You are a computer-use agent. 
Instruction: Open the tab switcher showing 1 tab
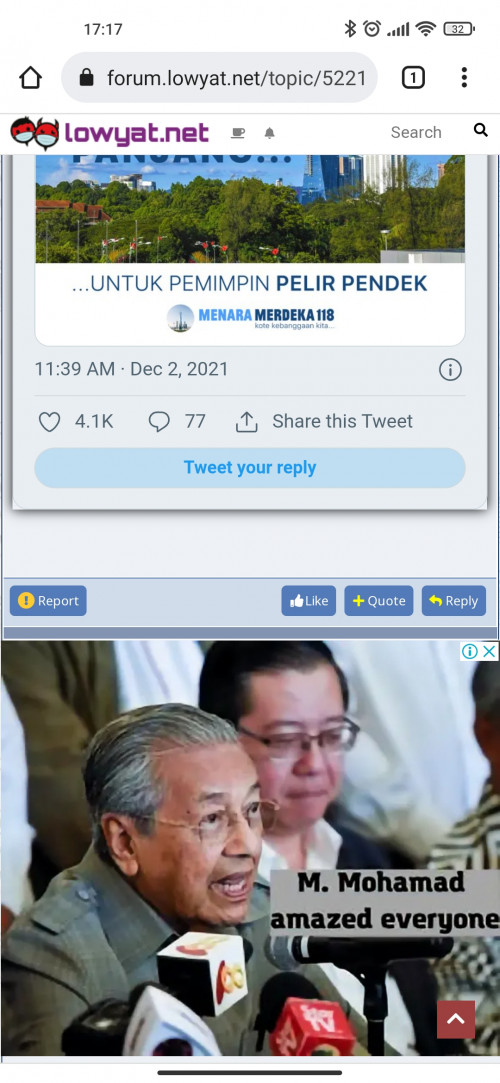[413, 78]
